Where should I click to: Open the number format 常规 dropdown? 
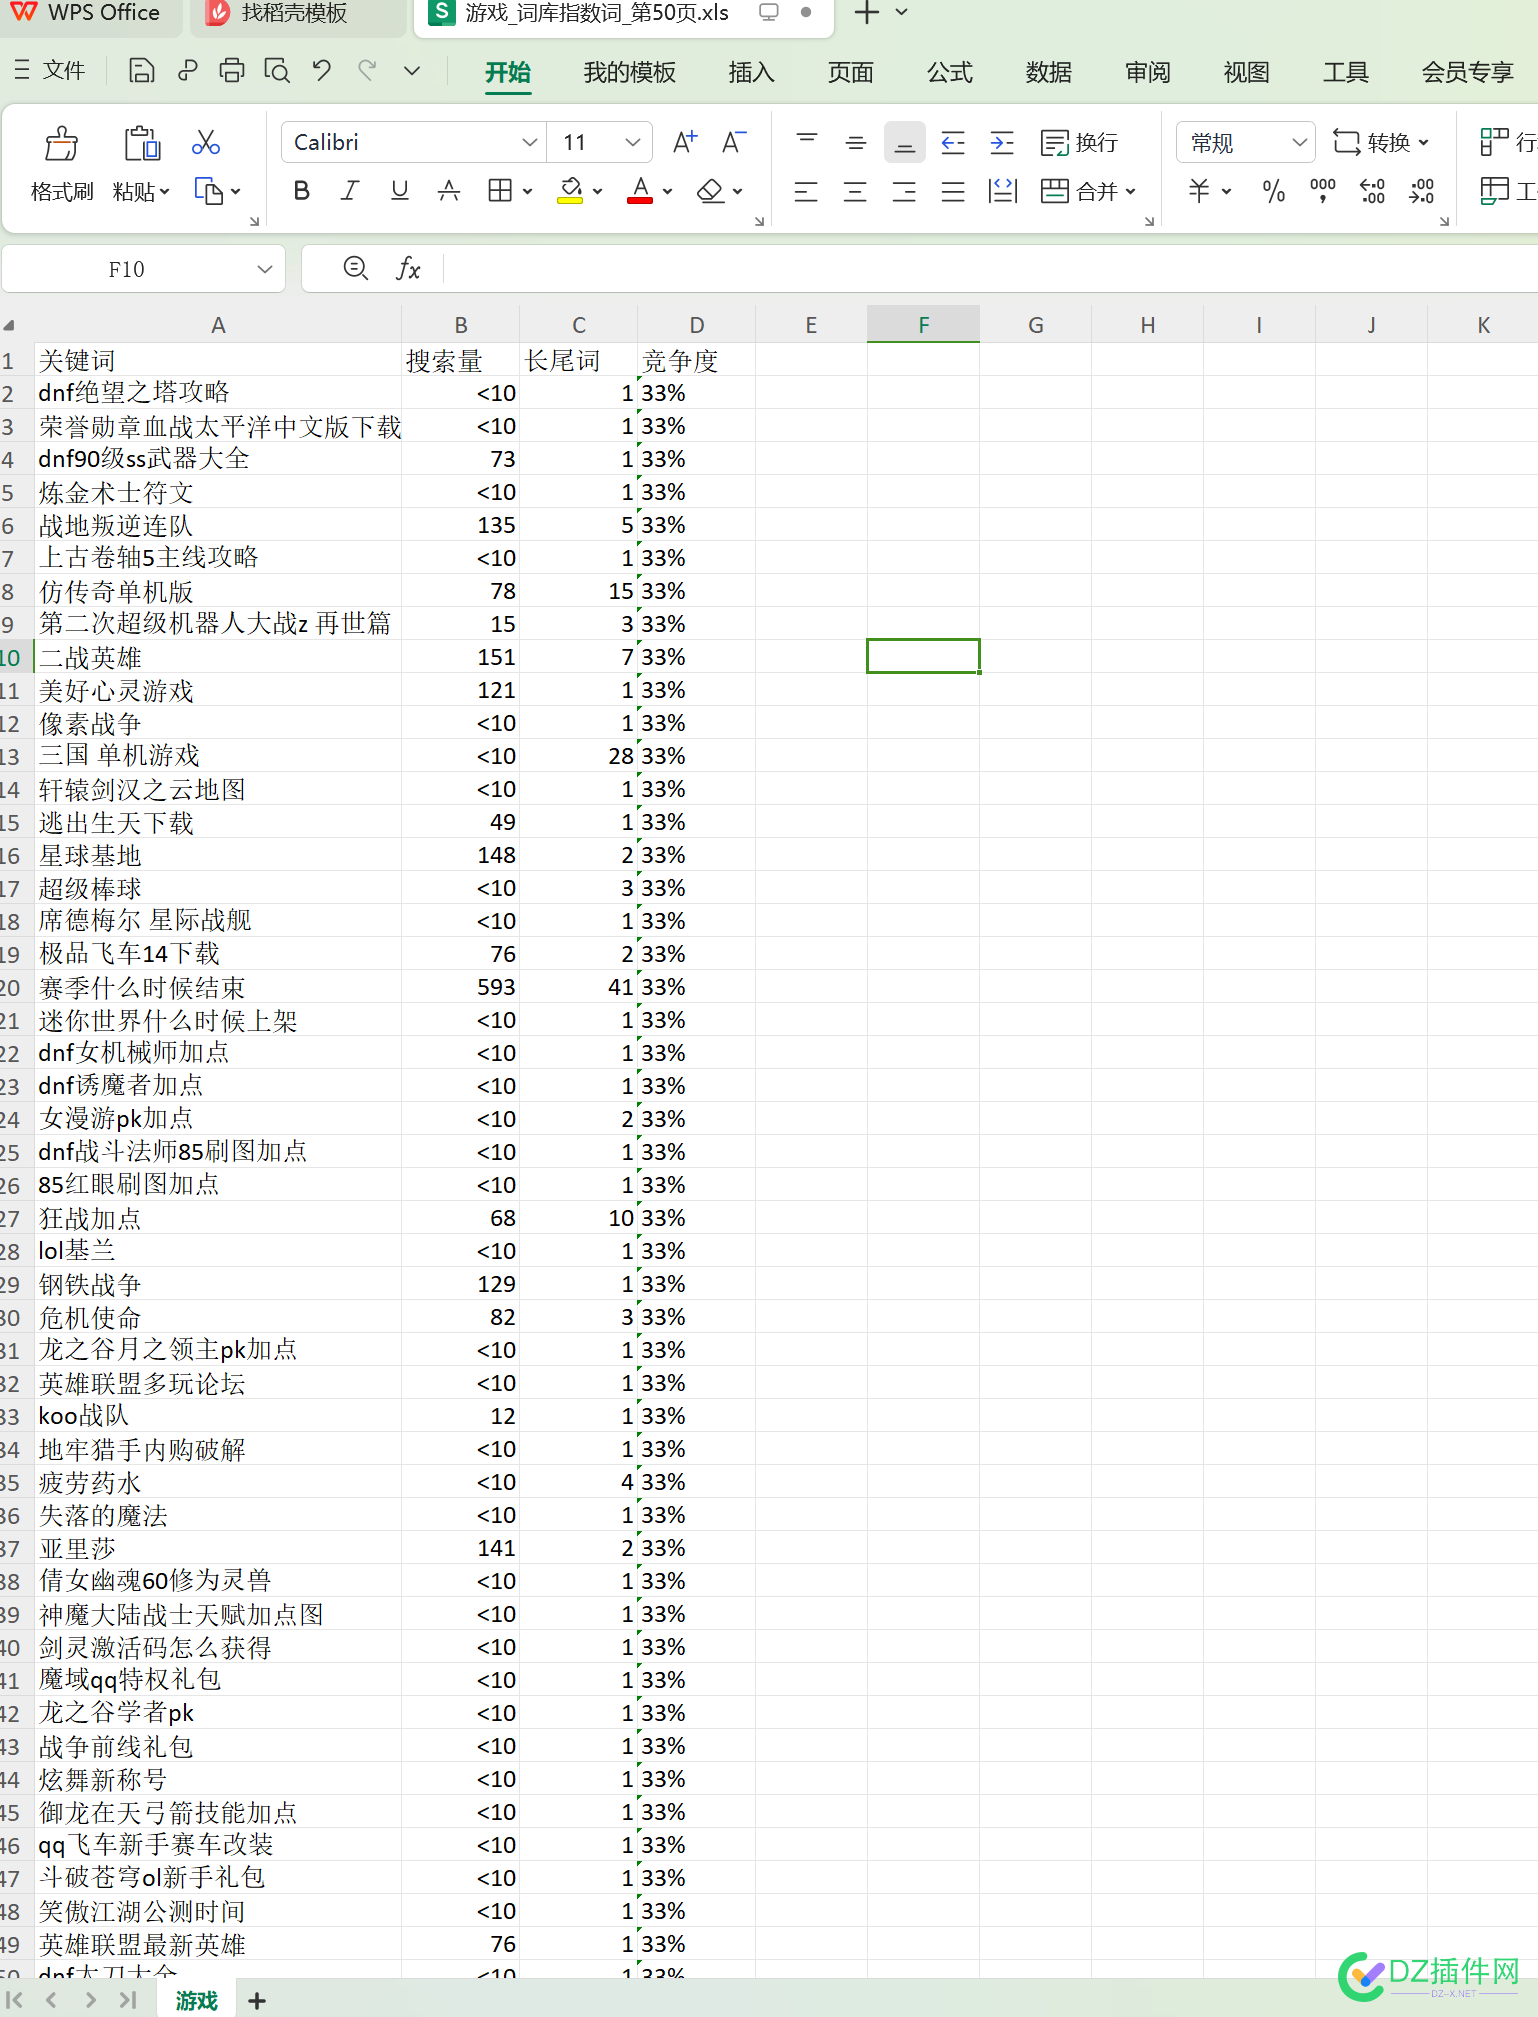tap(1299, 143)
